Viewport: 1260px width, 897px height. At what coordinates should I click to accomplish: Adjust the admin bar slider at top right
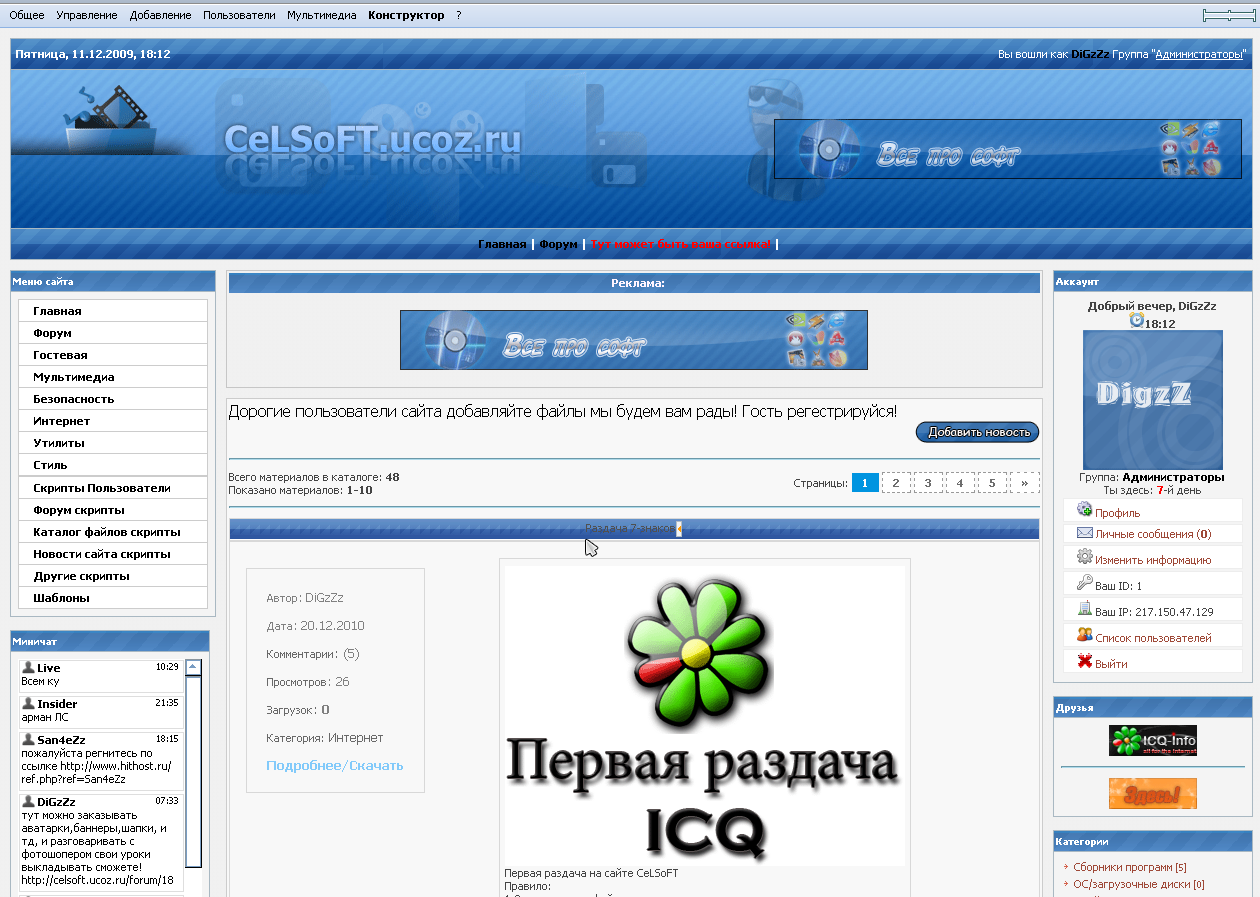pyautogui.click(x=1228, y=15)
